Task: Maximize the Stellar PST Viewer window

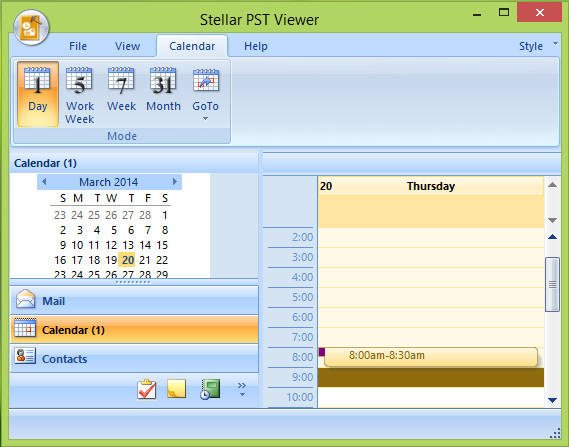Action: click(x=504, y=13)
